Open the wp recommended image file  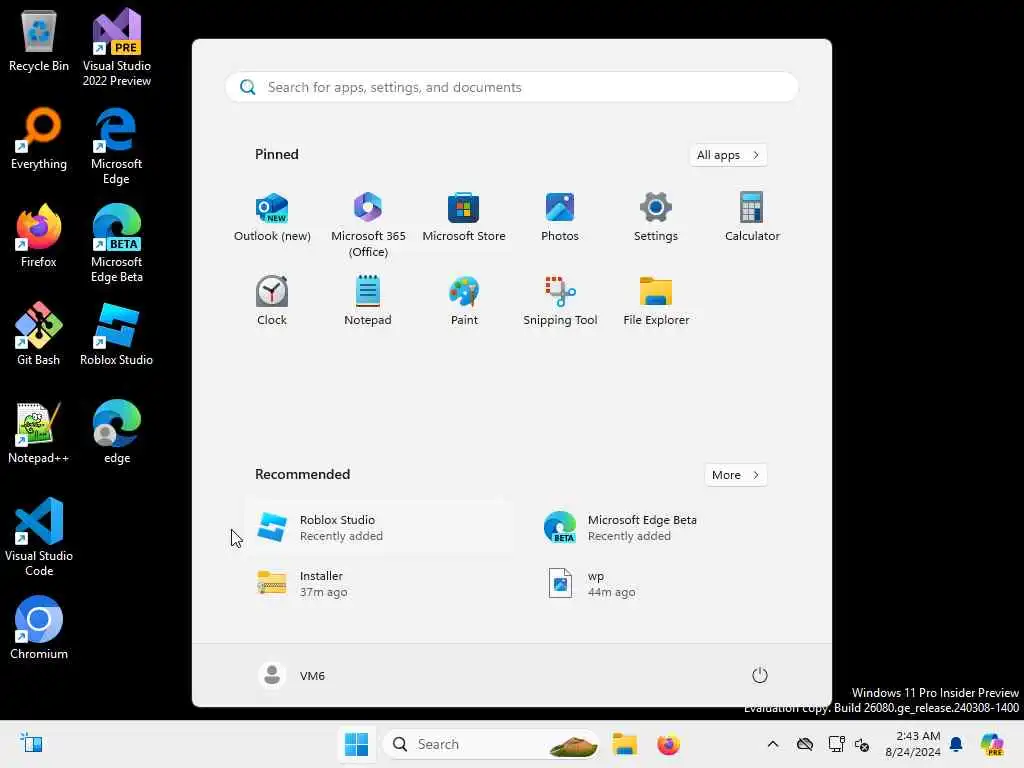pyautogui.click(x=664, y=583)
